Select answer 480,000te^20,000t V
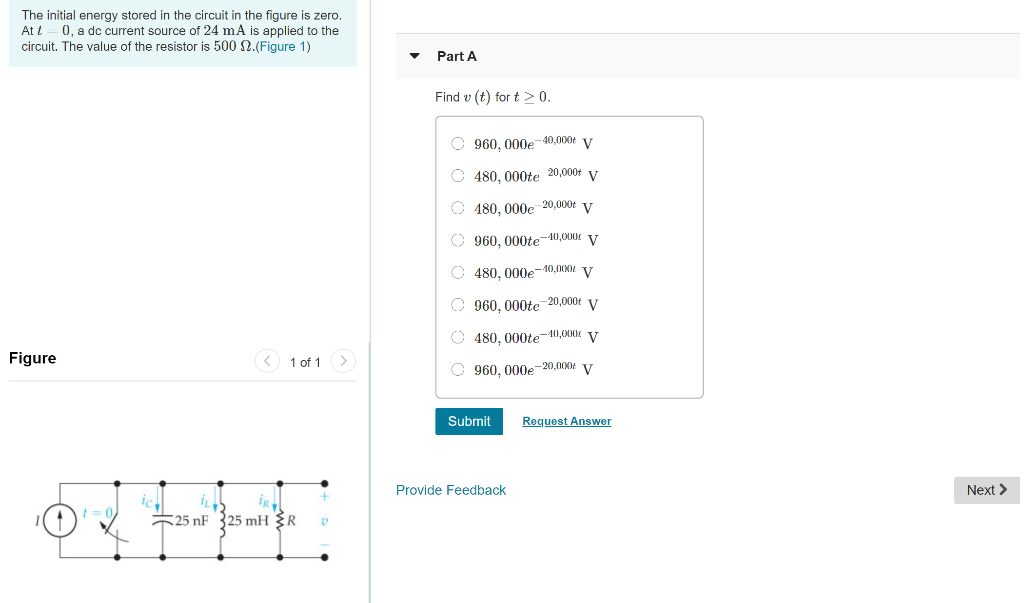 tap(457, 175)
